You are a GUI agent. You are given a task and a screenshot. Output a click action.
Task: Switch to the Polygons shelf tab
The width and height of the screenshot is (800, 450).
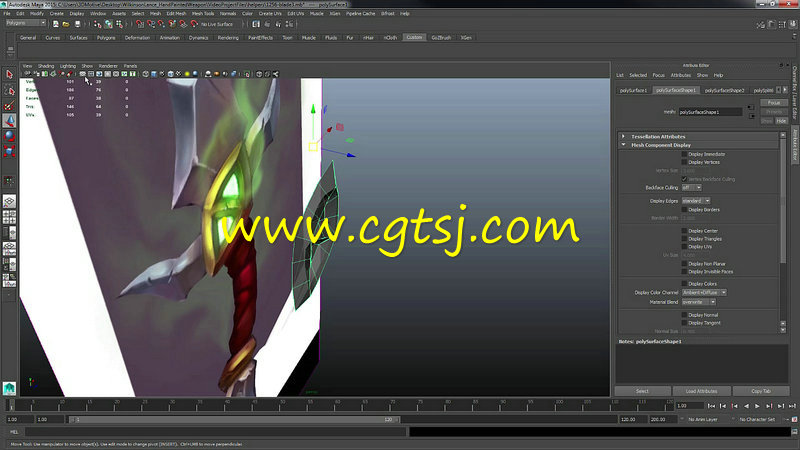[x=106, y=38]
